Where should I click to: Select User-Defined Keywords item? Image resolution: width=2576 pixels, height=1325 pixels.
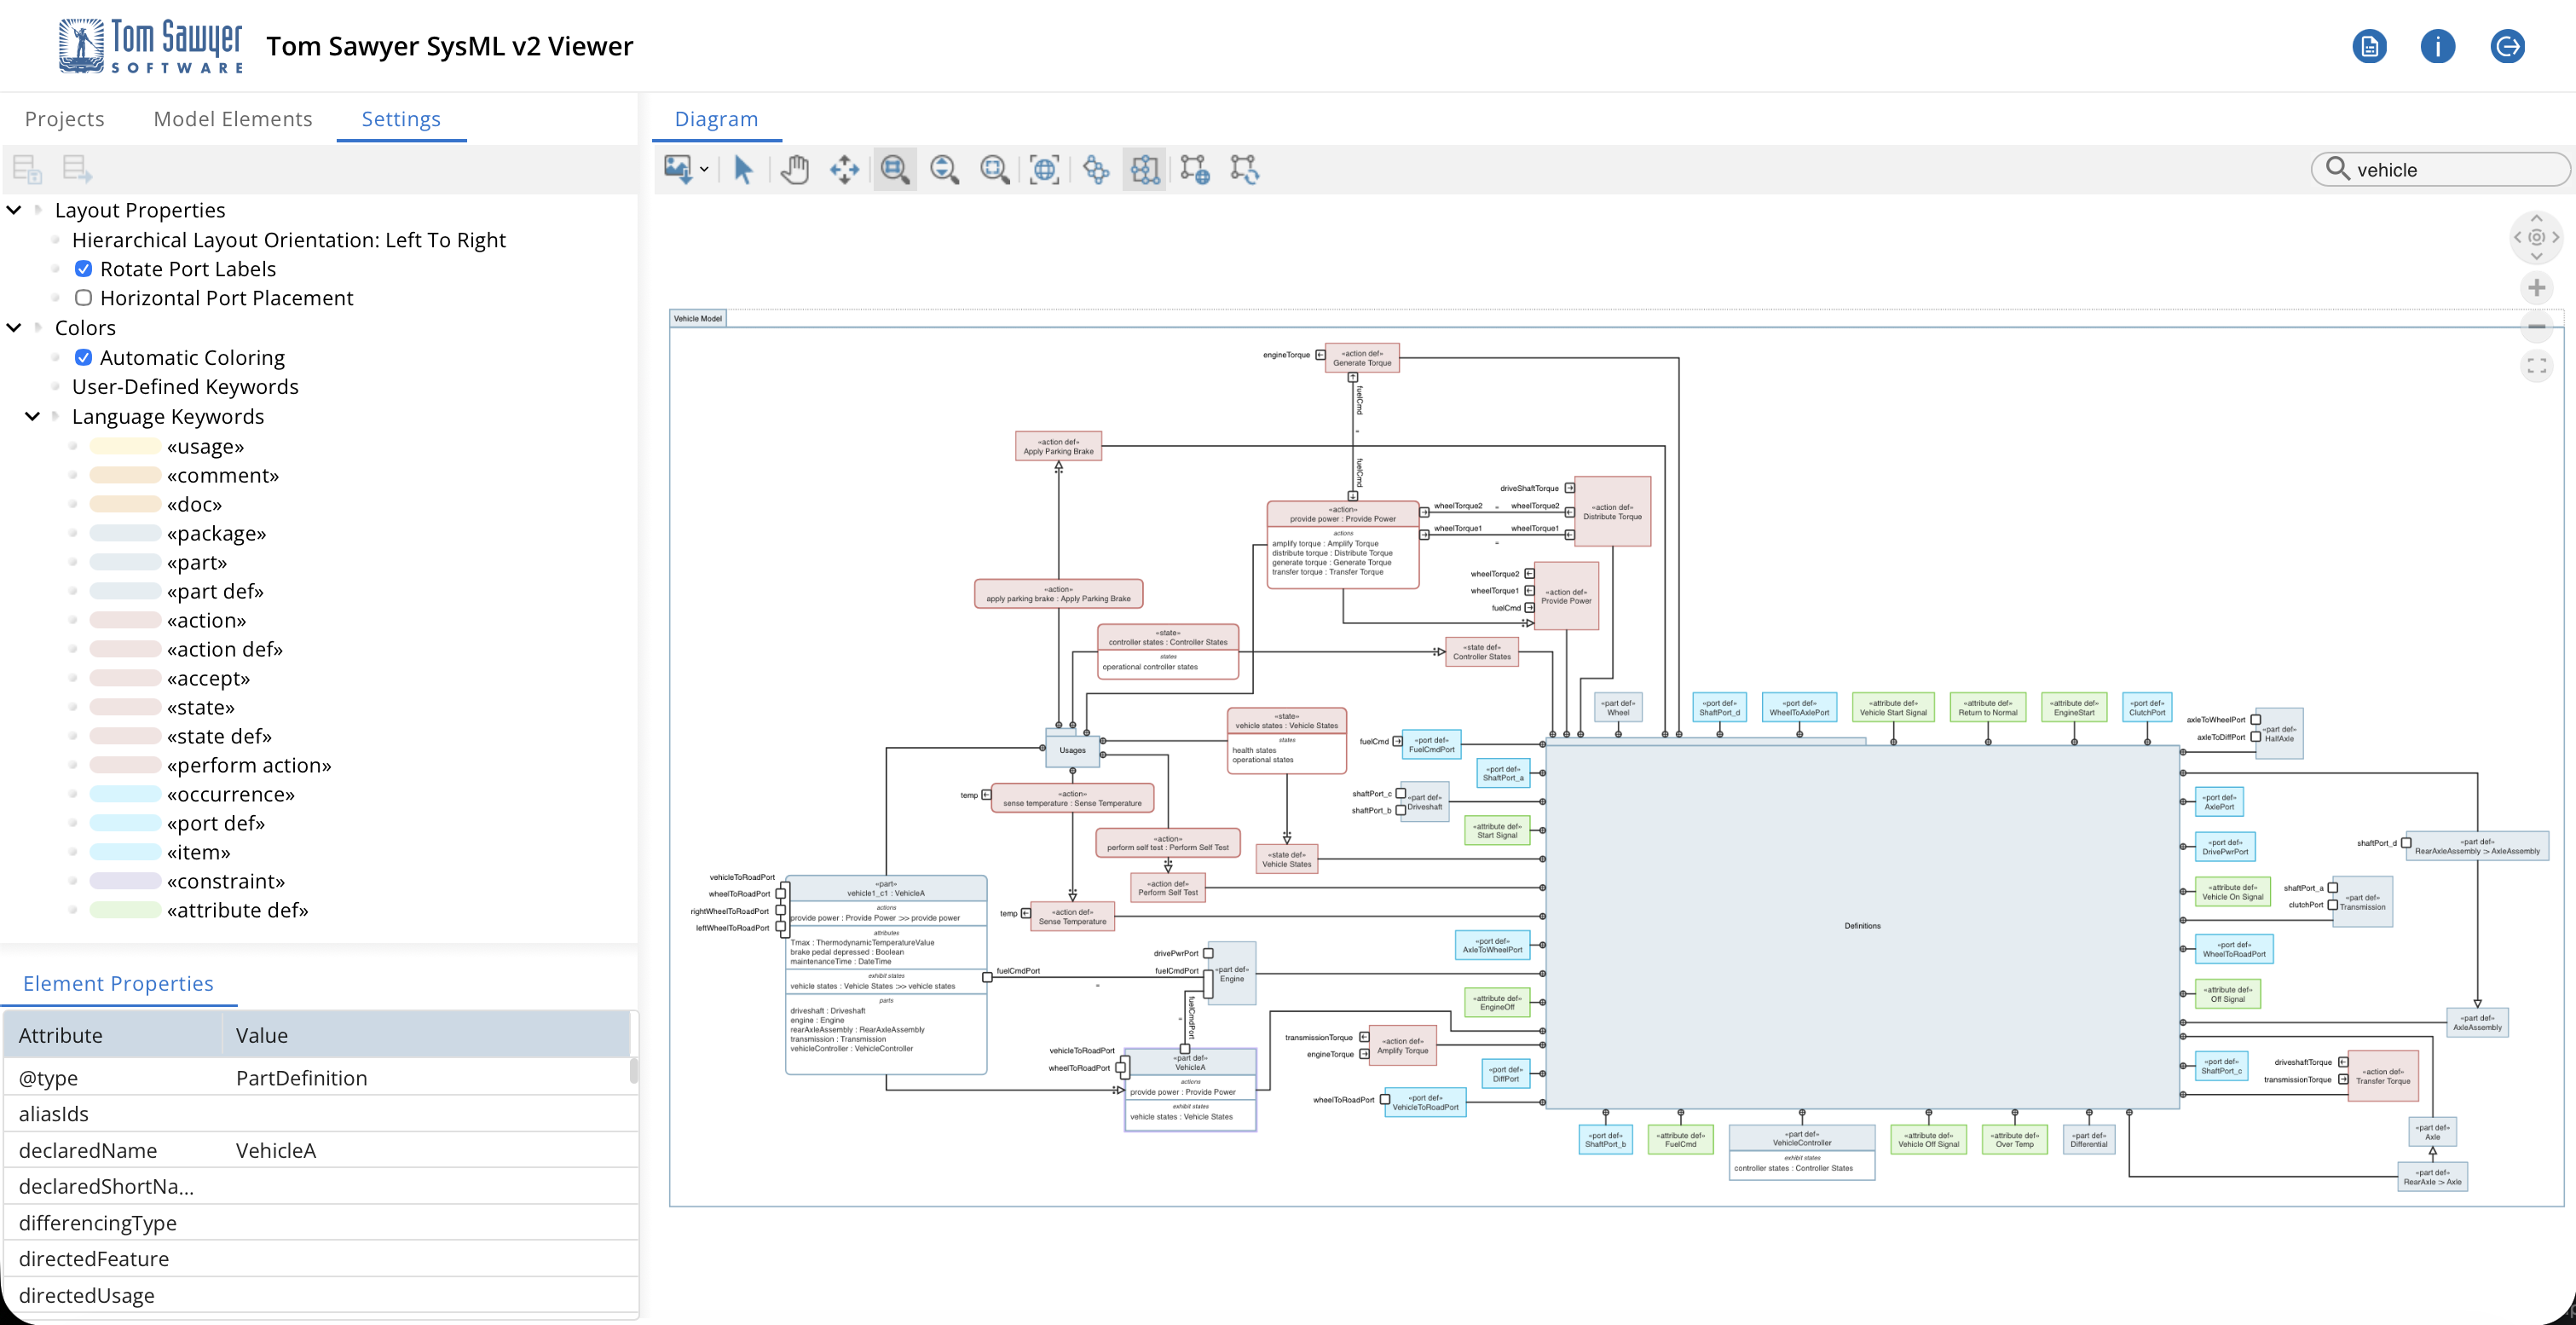[185, 387]
